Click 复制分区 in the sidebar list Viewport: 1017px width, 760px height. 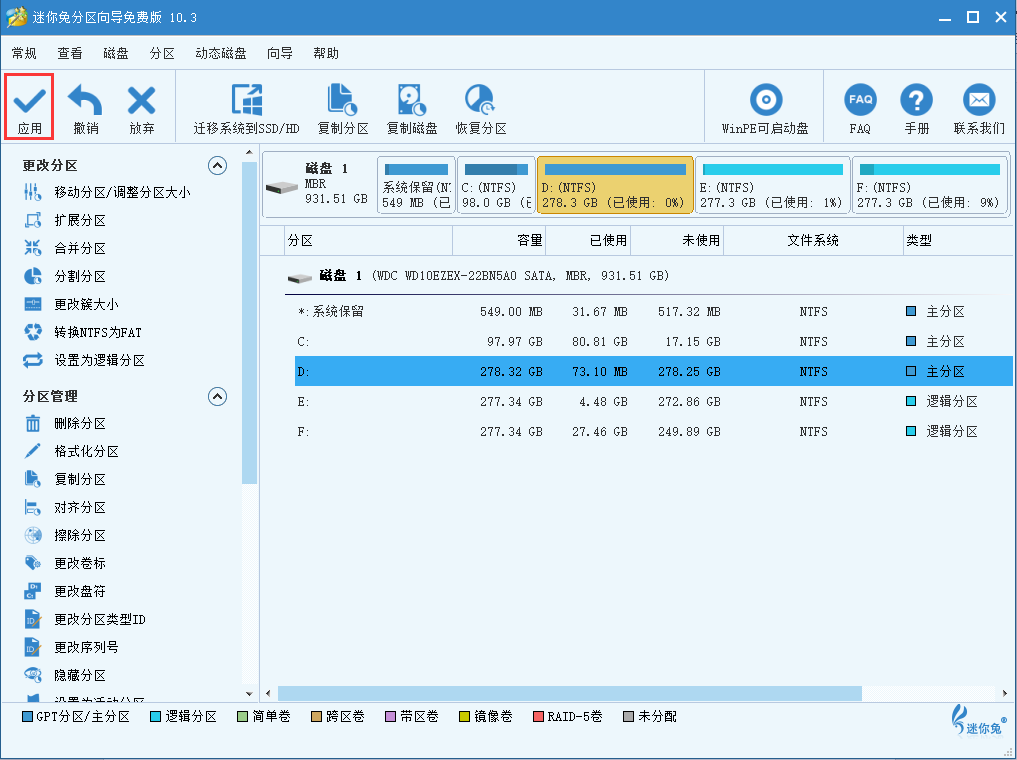(64, 479)
